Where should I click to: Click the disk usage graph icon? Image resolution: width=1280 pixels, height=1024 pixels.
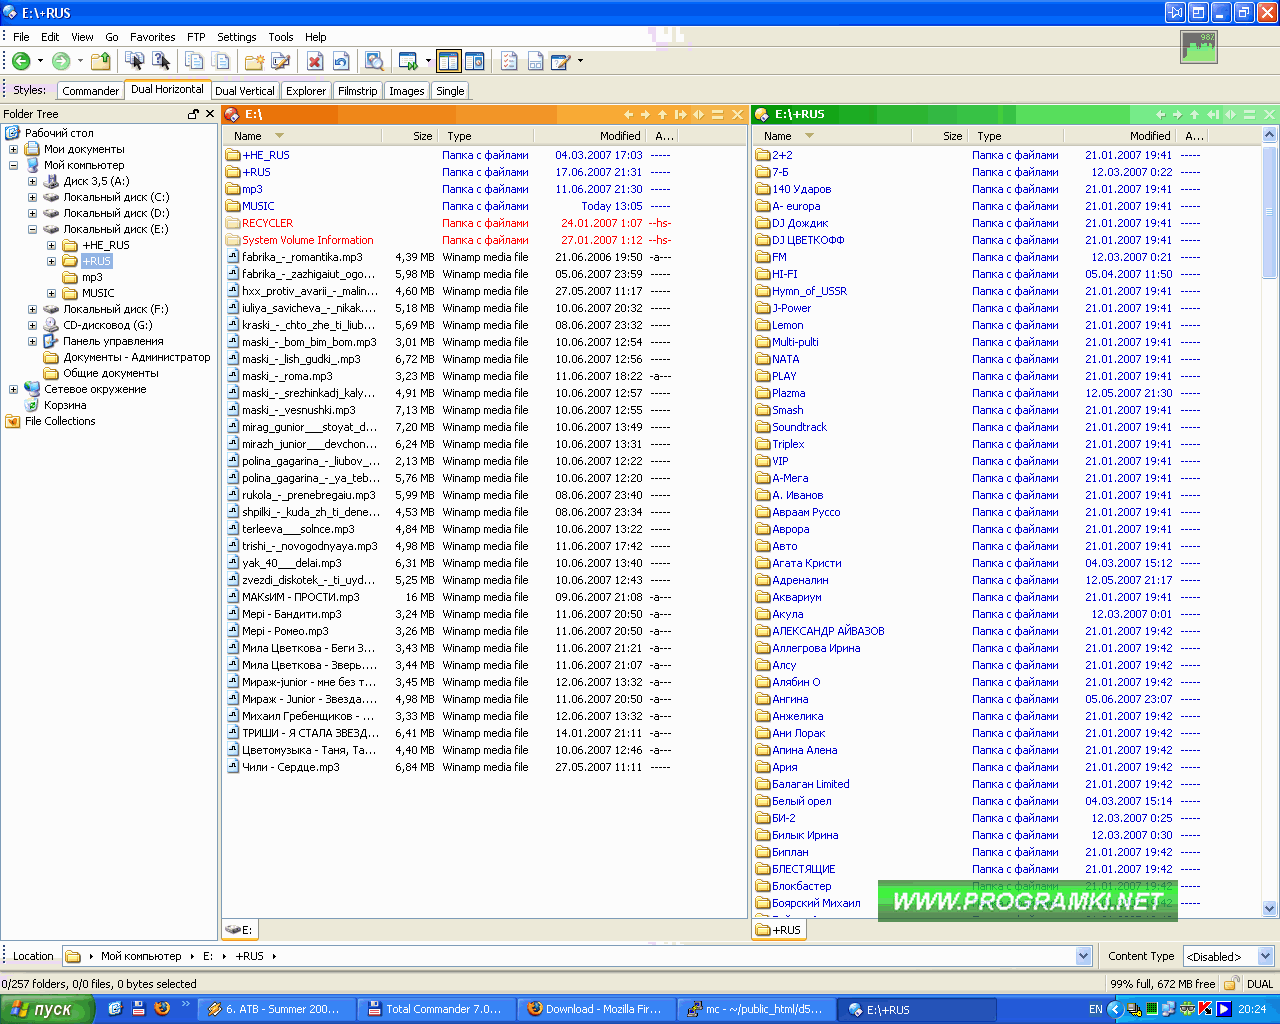coord(1199,47)
